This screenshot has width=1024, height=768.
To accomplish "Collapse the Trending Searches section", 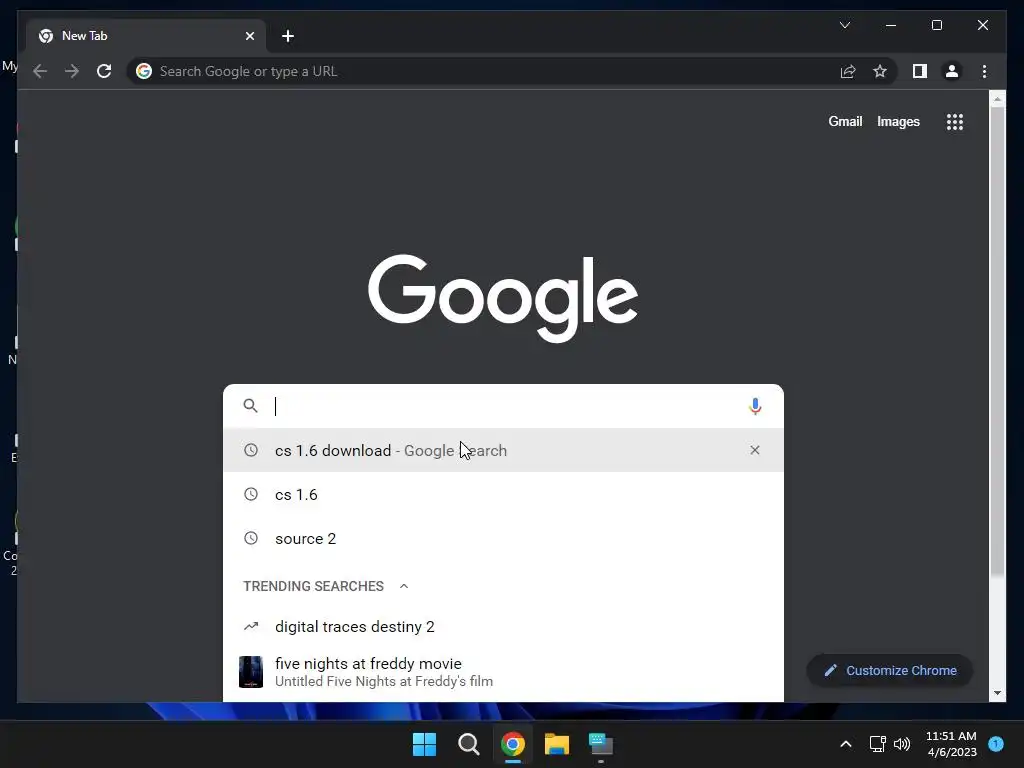I will click(404, 586).
